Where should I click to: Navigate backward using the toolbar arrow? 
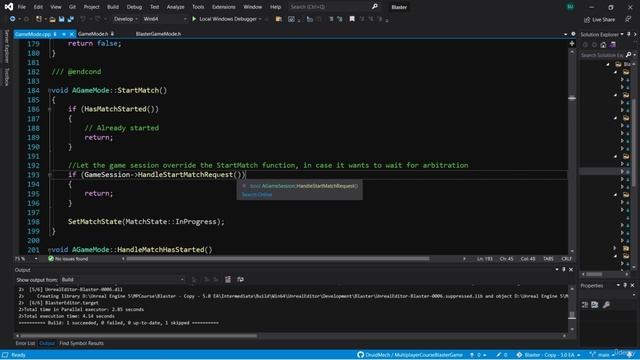click(x=12, y=19)
